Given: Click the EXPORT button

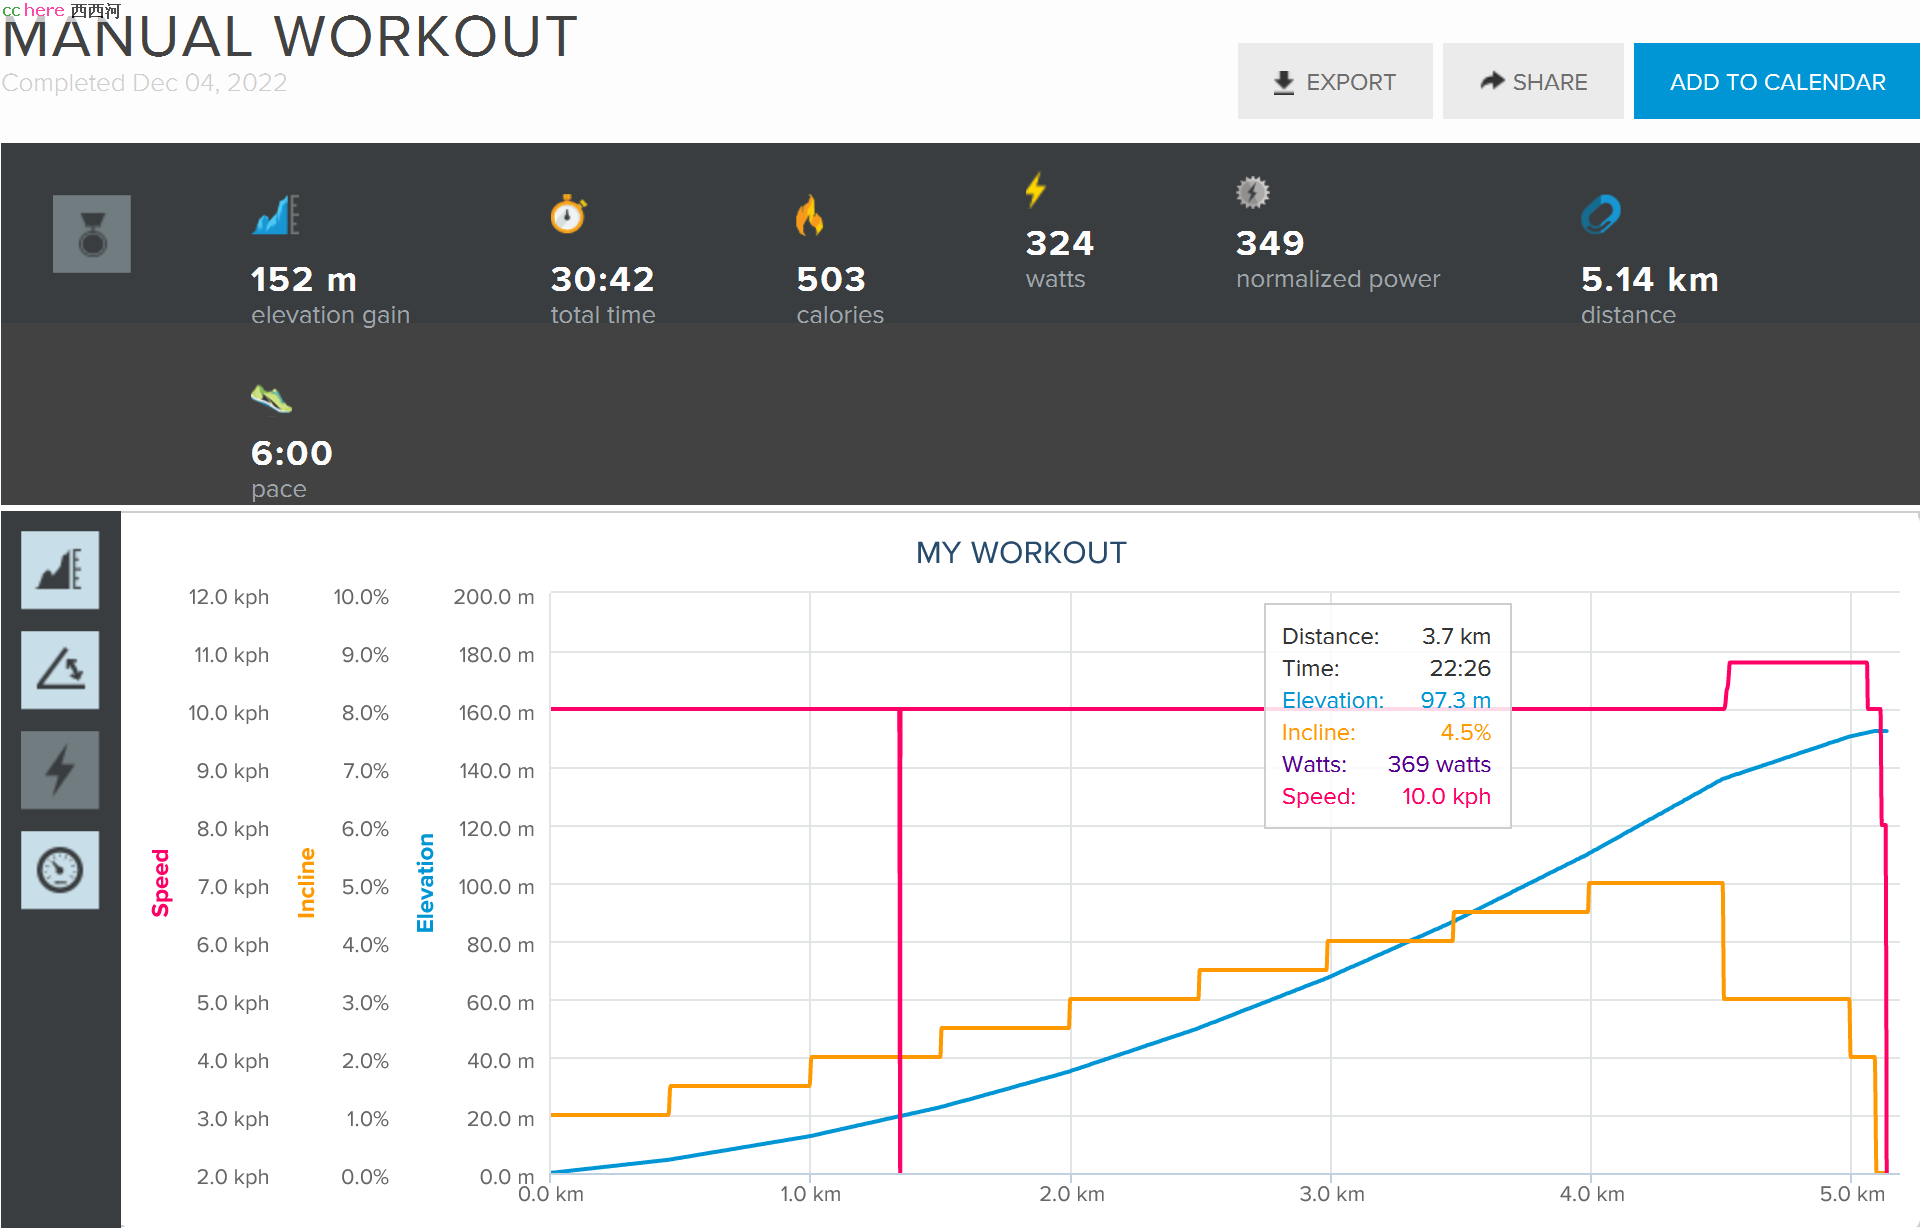Looking at the screenshot, I should pyautogui.click(x=1335, y=81).
